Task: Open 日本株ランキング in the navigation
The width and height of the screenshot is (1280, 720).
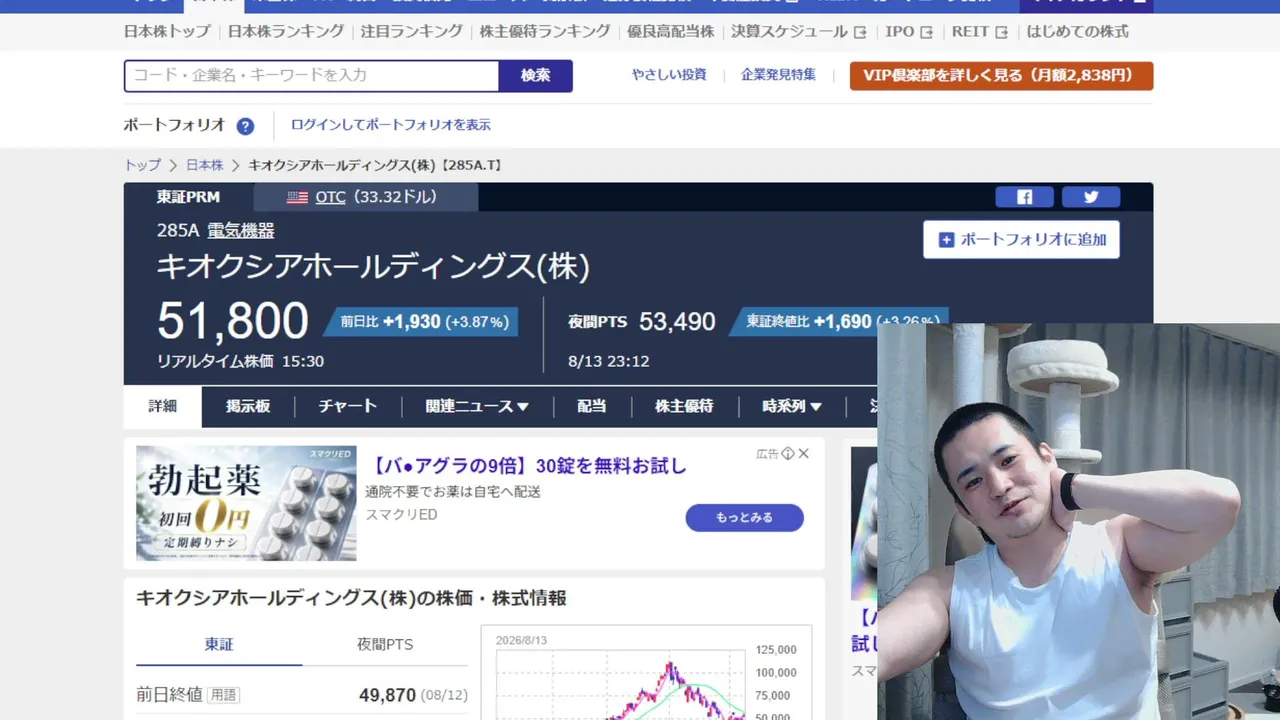Action: (x=286, y=32)
